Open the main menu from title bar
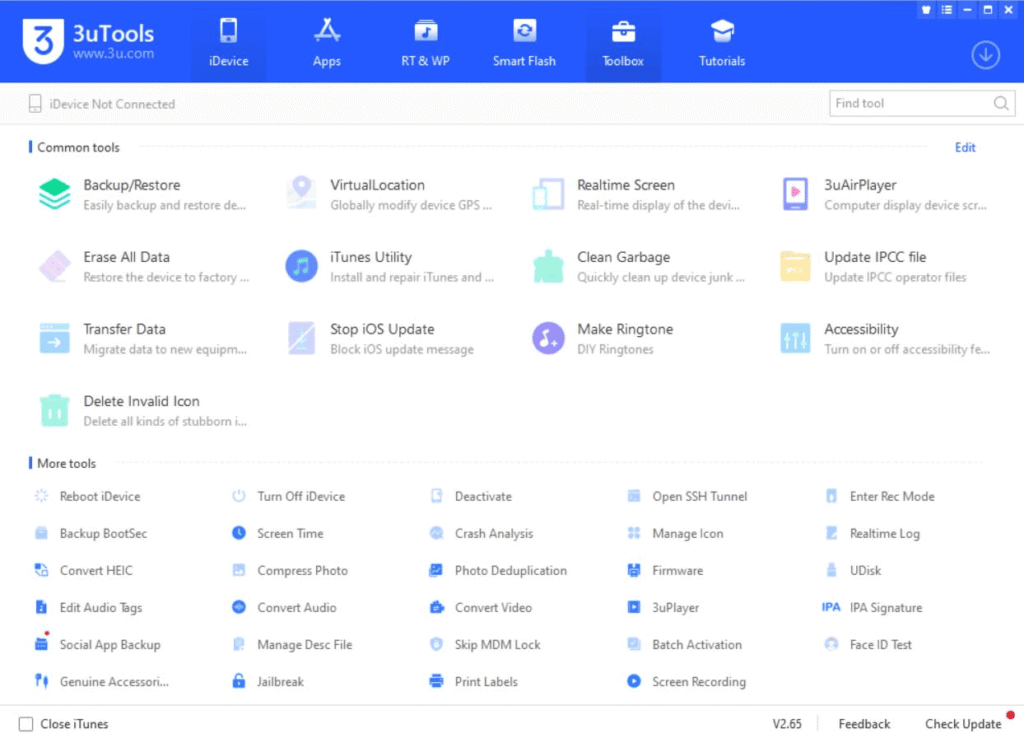Viewport: 1024px width, 738px height. pos(946,10)
